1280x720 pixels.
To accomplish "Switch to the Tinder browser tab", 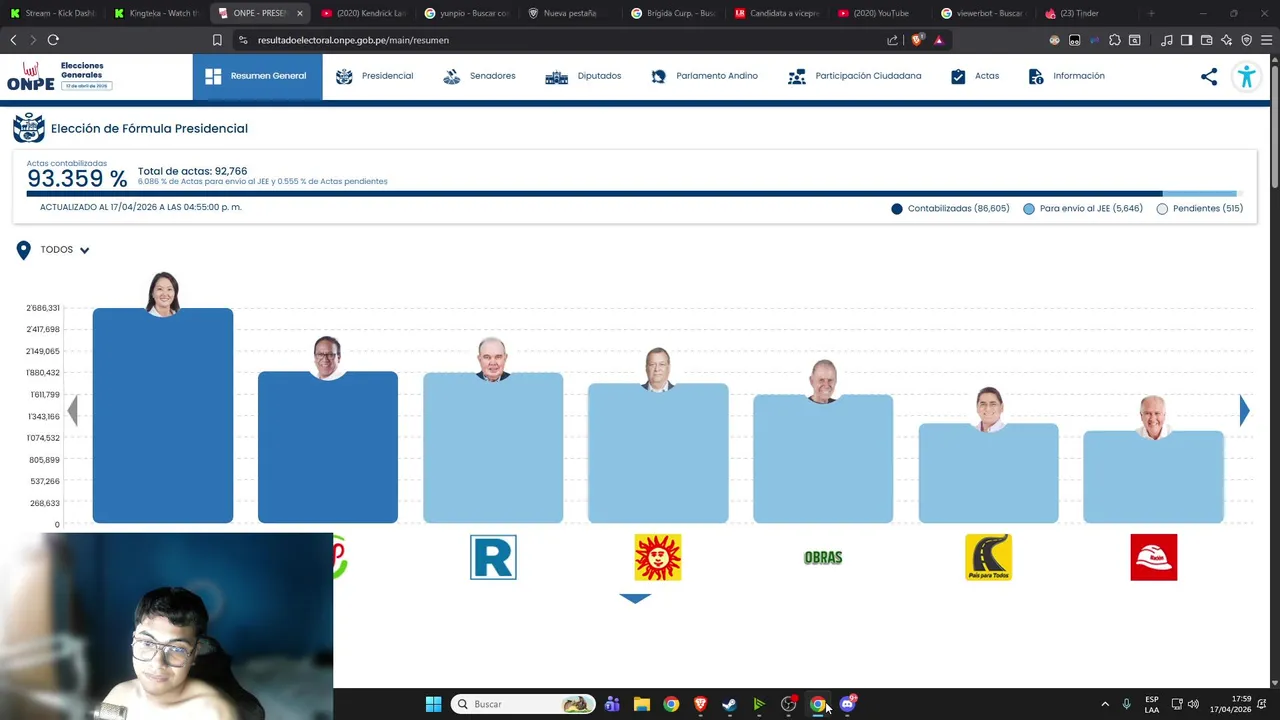I will (1085, 13).
